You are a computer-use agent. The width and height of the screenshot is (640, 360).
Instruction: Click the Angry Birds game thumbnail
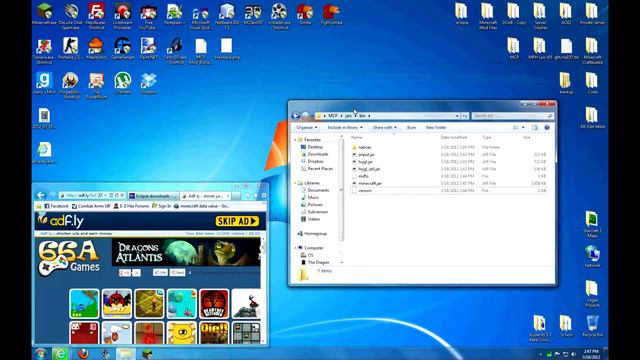tap(117, 303)
